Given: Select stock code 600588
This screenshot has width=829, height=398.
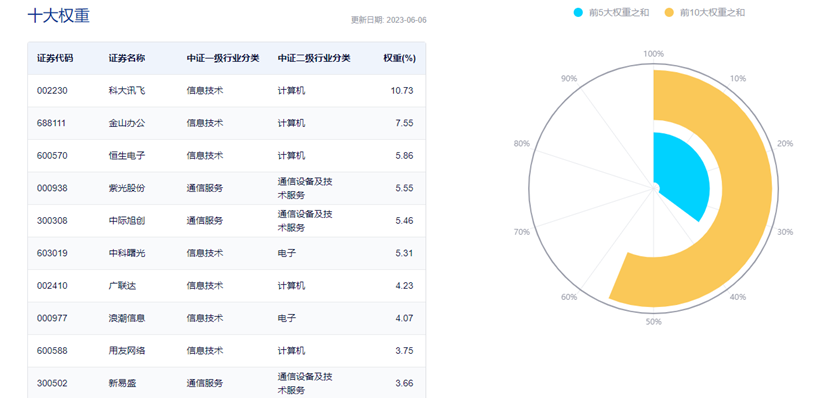Looking at the screenshot, I should (52, 351).
